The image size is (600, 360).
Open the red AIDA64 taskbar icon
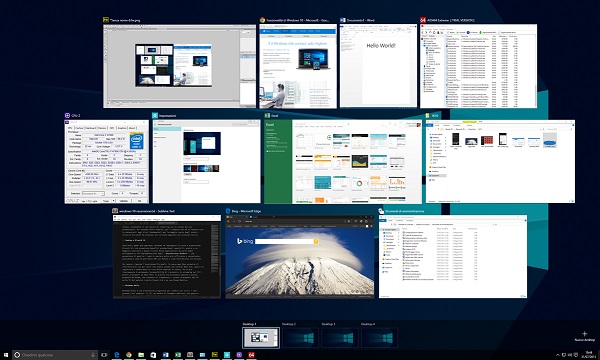point(251,355)
